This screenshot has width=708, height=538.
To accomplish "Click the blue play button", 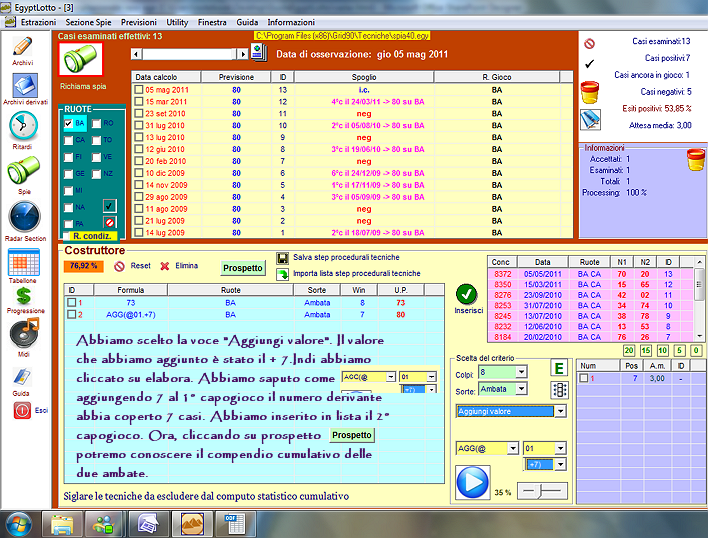I will click(x=472, y=482).
